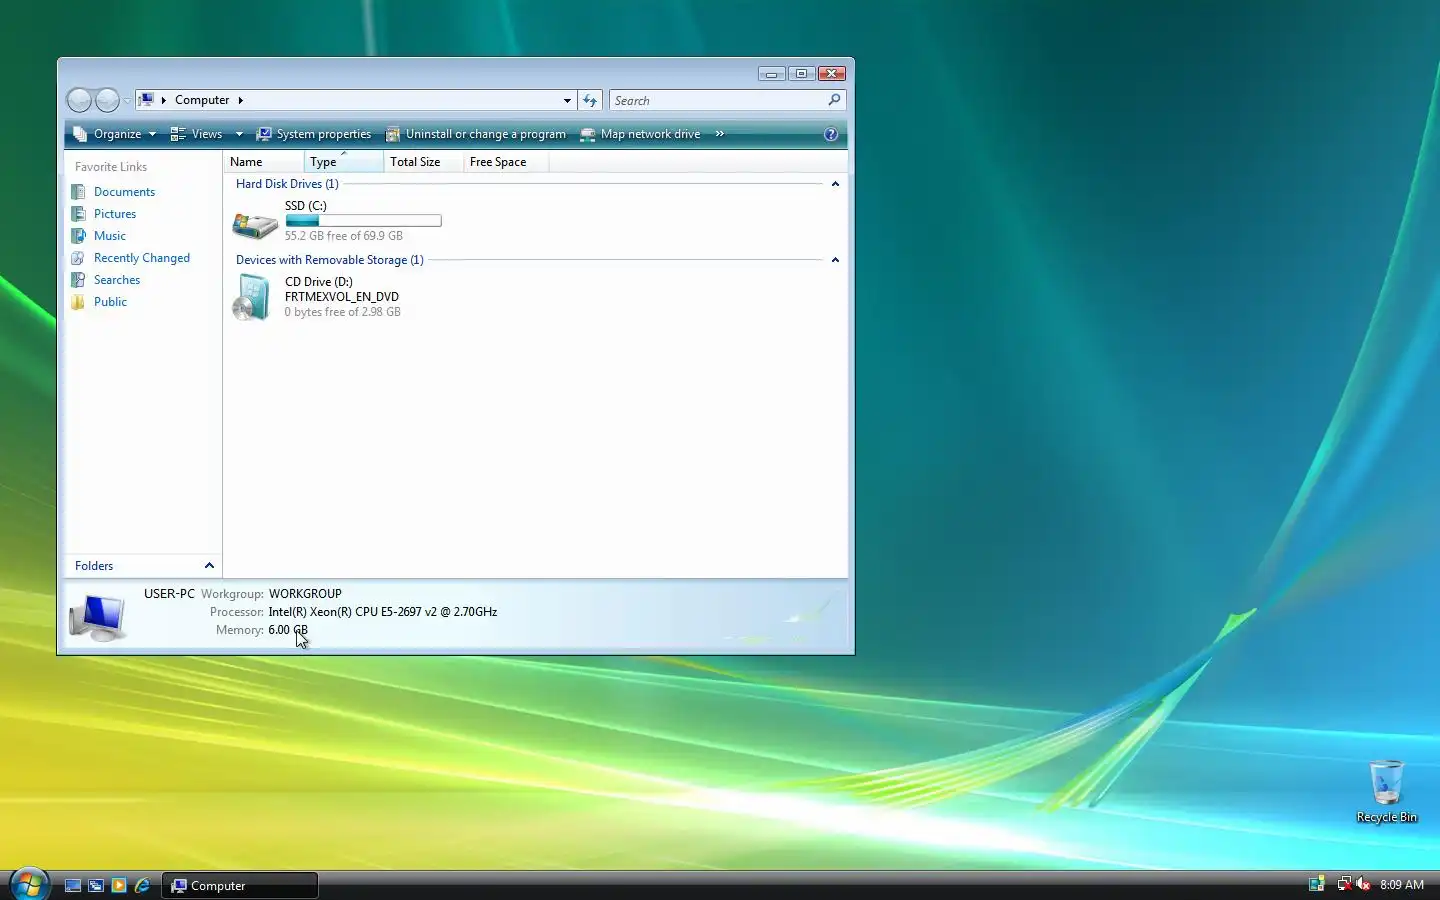Screen dimensions: 1440x900
Task: Click the muted volume tray icon
Action: click(x=1363, y=884)
